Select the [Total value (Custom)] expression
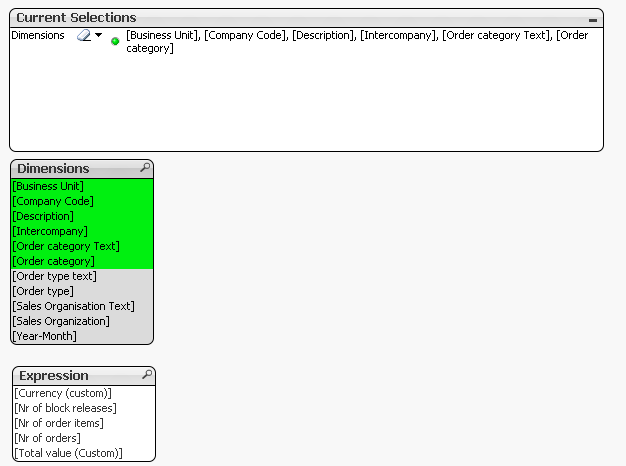The width and height of the screenshot is (626, 466). (84, 453)
